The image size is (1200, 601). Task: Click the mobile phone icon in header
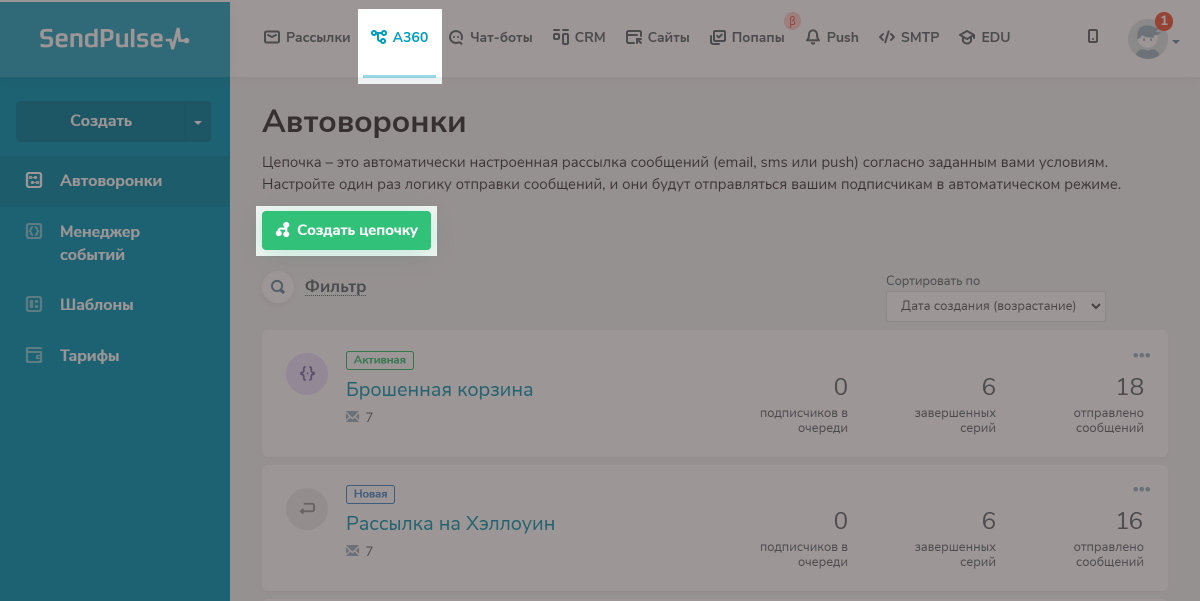point(1093,36)
